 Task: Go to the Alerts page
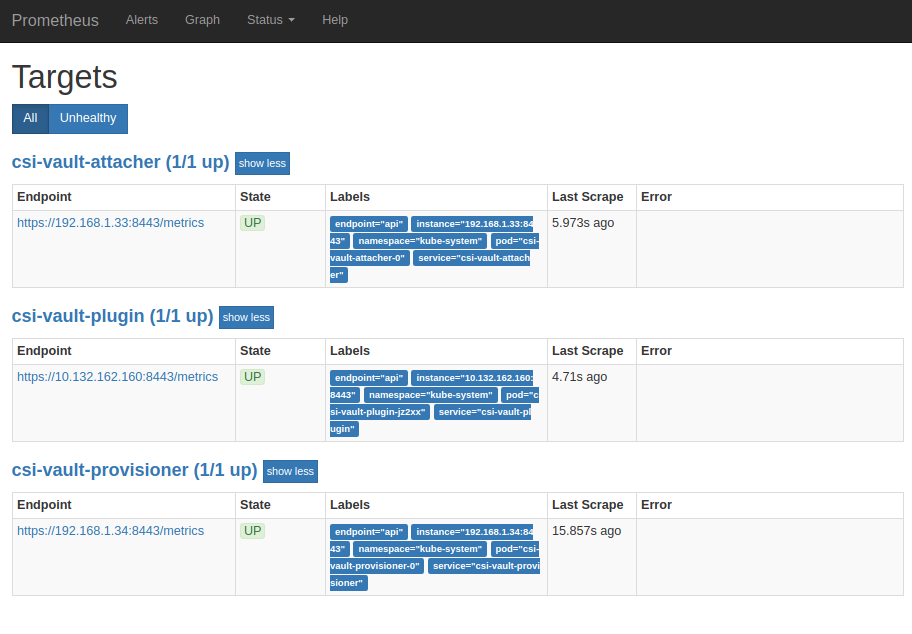142,20
